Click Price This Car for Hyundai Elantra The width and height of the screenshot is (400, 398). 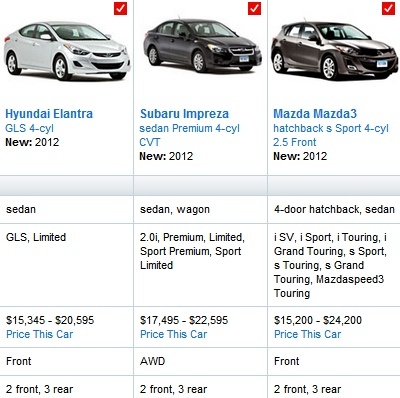40,334
